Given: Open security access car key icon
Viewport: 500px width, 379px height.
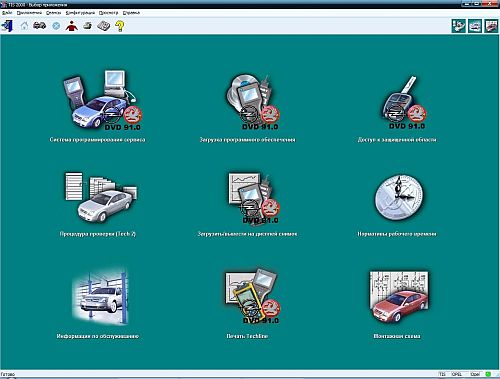Looking at the screenshot, I should [x=403, y=103].
